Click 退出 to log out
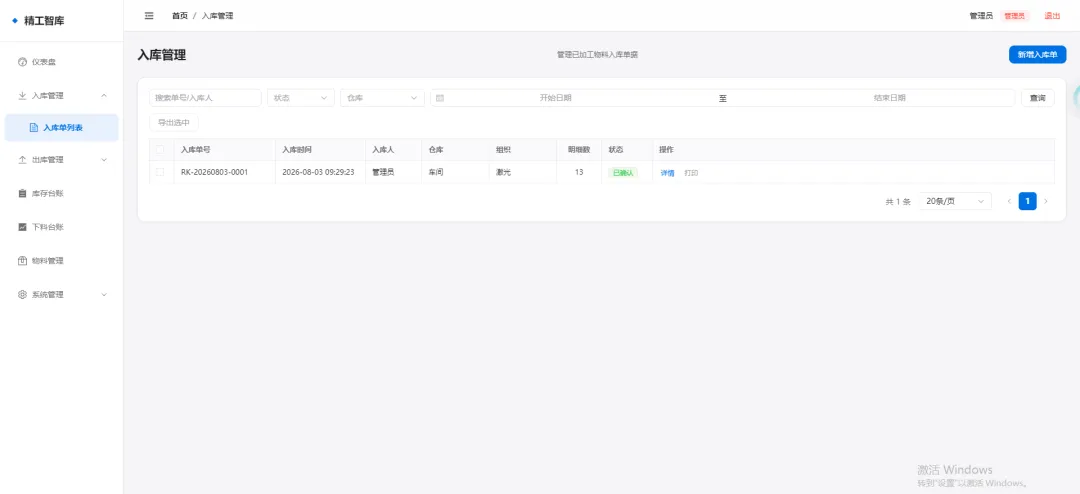This screenshot has height=494, width=1080. pos(1052,16)
